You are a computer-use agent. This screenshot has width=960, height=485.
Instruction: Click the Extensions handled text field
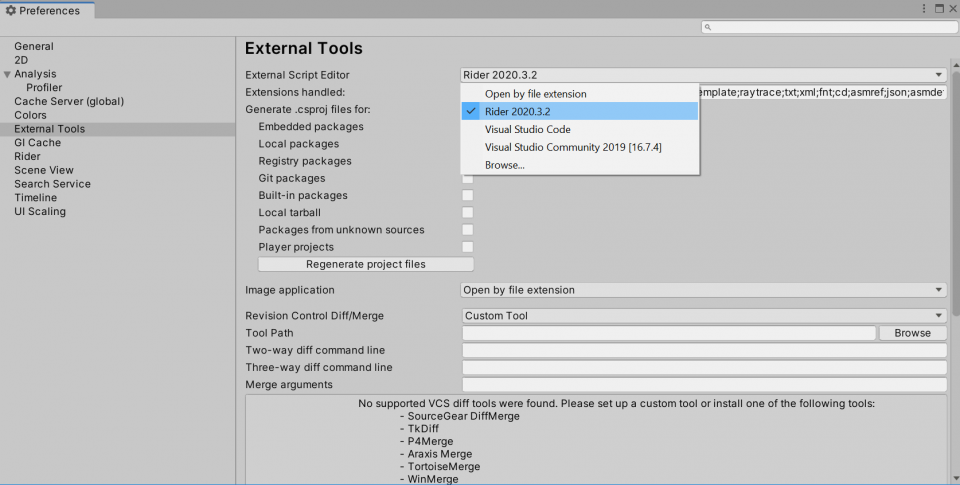(x=823, y=92)
